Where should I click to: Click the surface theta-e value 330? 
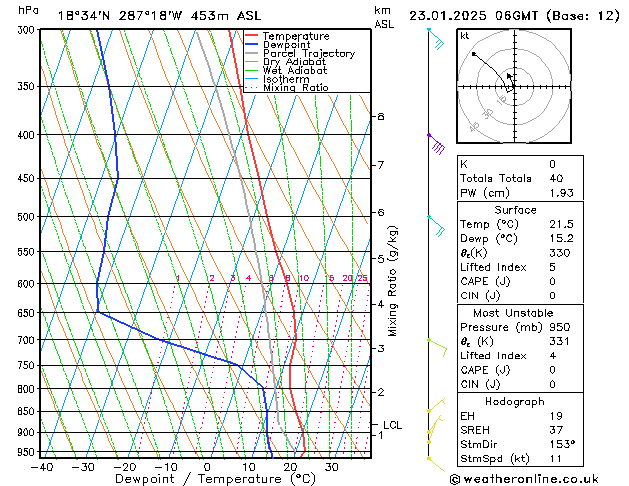click(560, 253)
